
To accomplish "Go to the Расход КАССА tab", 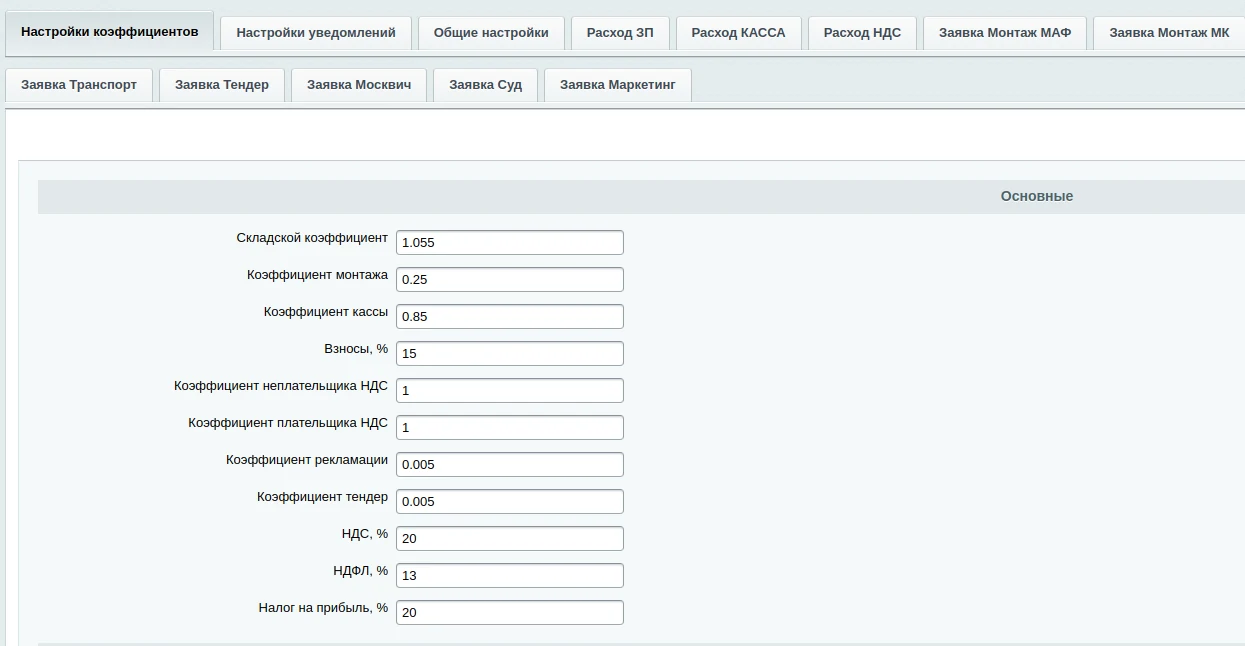I will (x=738, y=33).
